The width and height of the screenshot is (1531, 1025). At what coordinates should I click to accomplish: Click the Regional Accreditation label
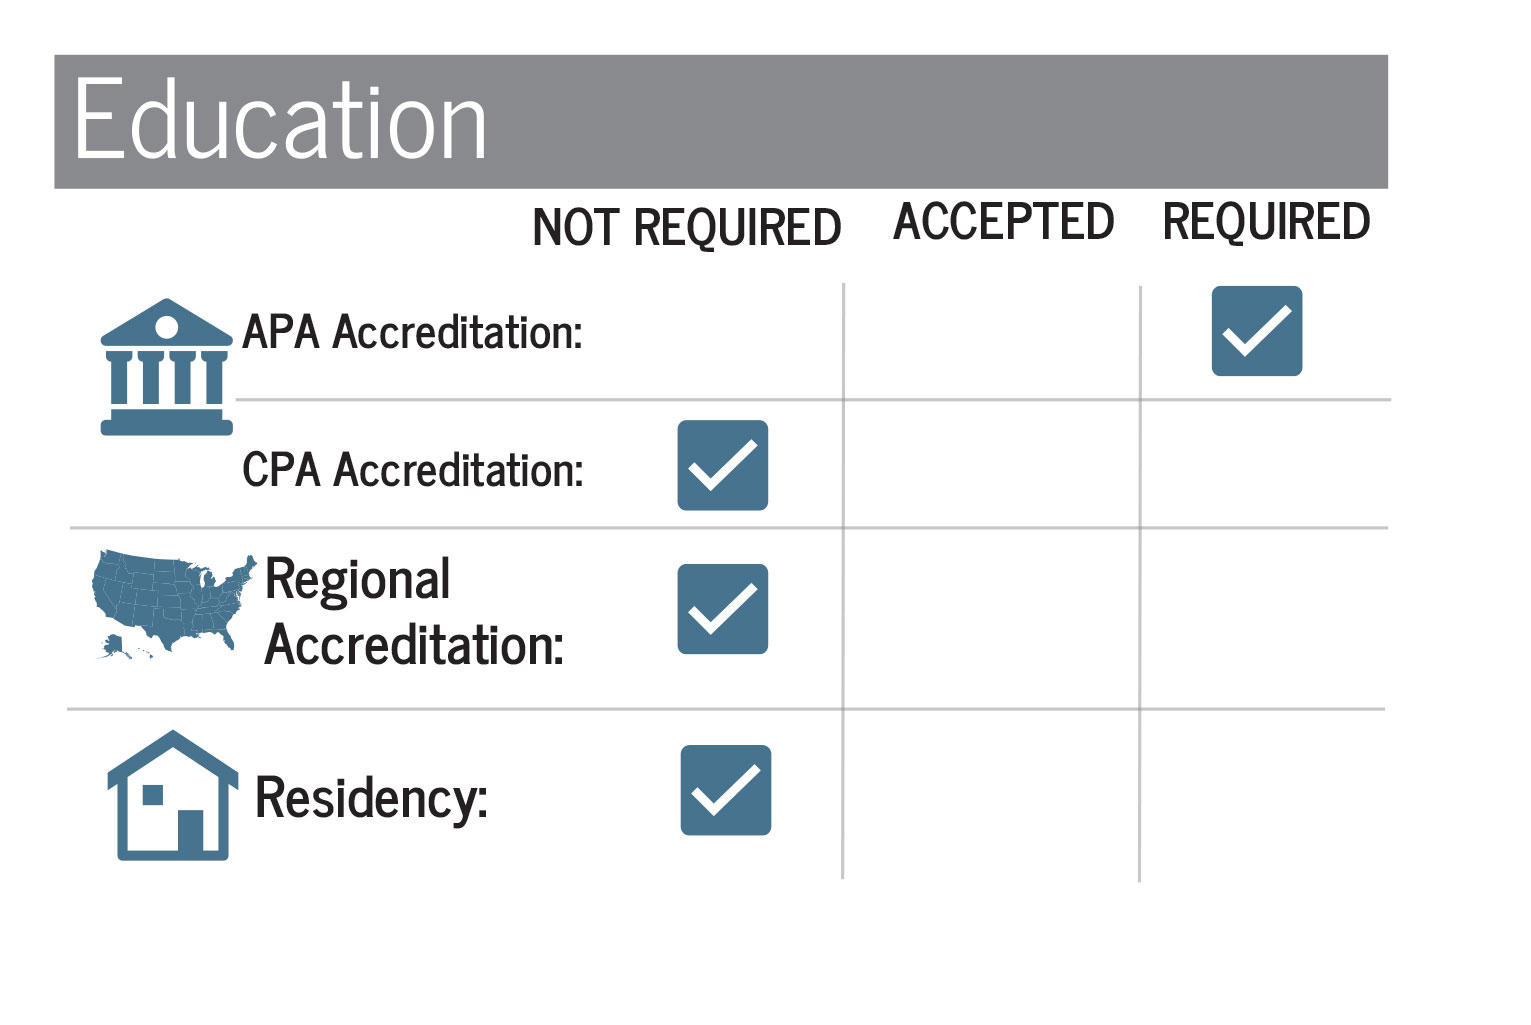[413, 612]
